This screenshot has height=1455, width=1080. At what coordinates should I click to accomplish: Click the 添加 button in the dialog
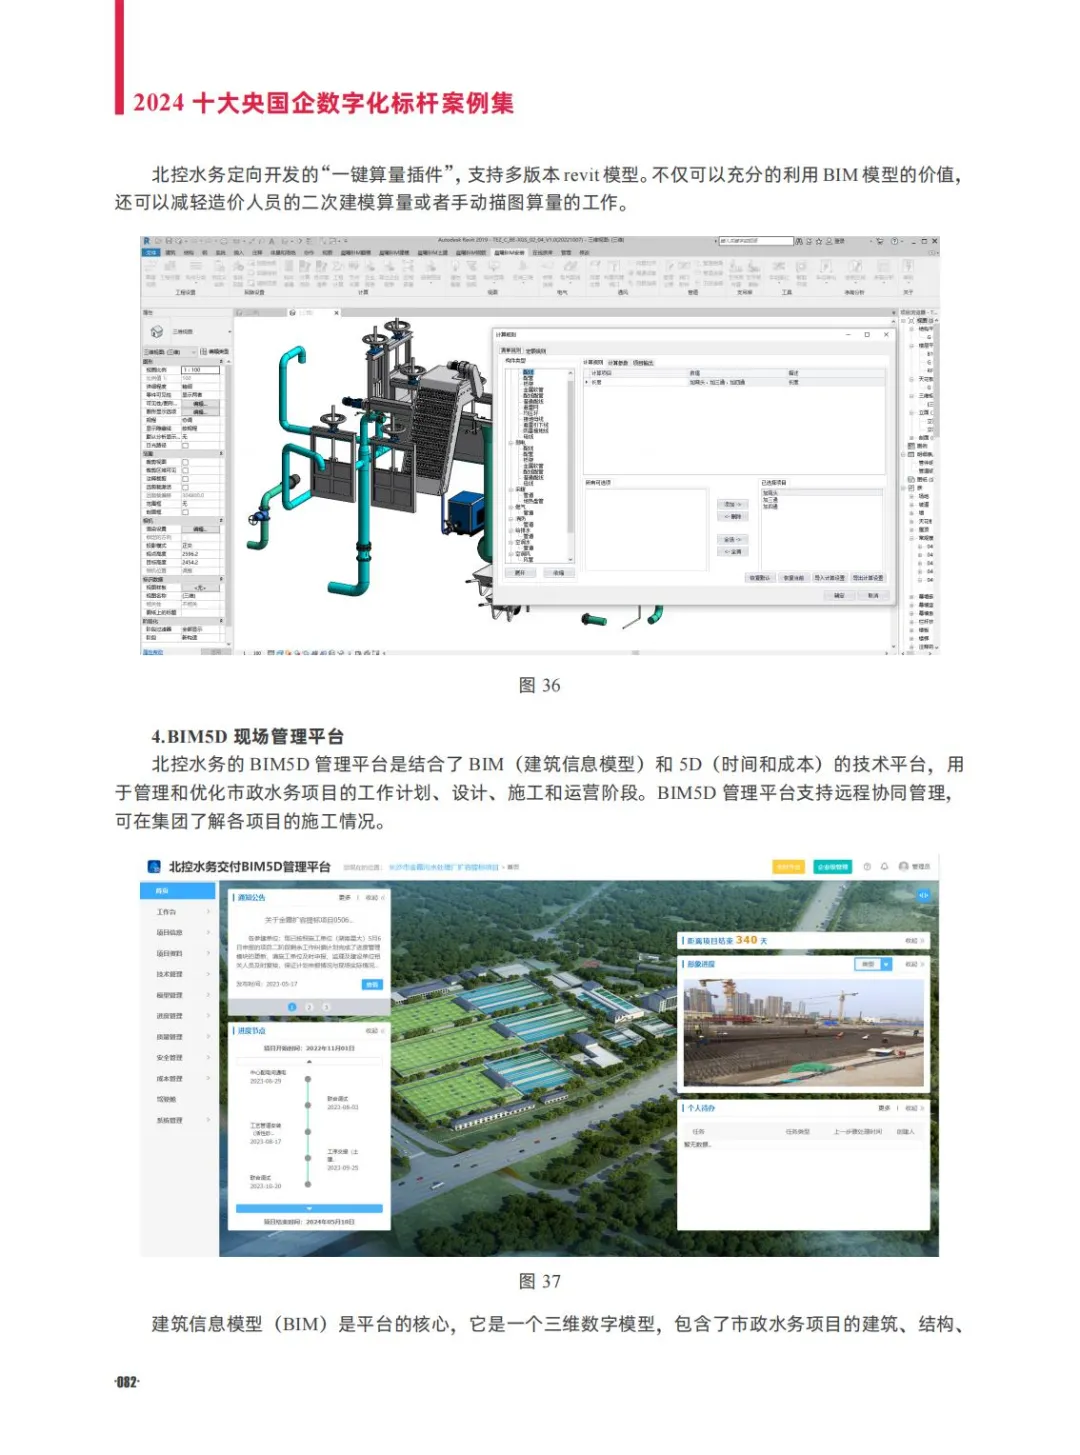click(733, 504)
